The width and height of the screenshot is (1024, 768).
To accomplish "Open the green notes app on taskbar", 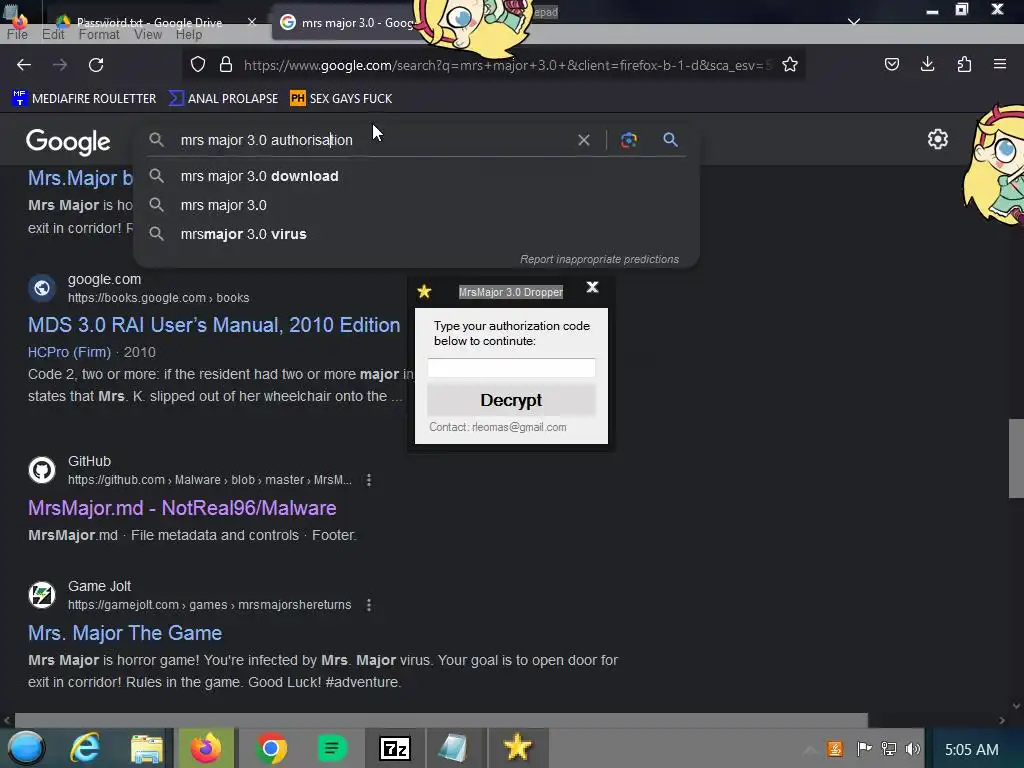I will (x=332, y=748).
